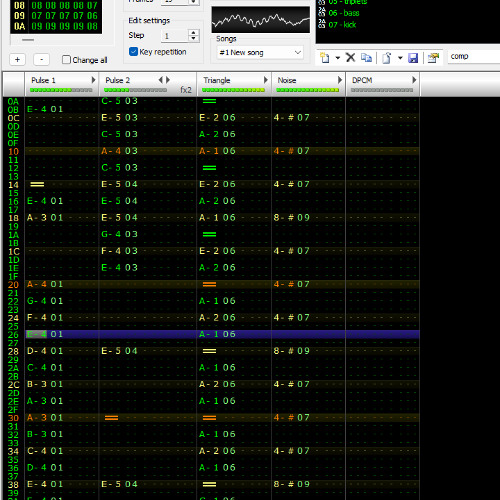Click the instrument name field showing comp

click(x=473, y=56)
